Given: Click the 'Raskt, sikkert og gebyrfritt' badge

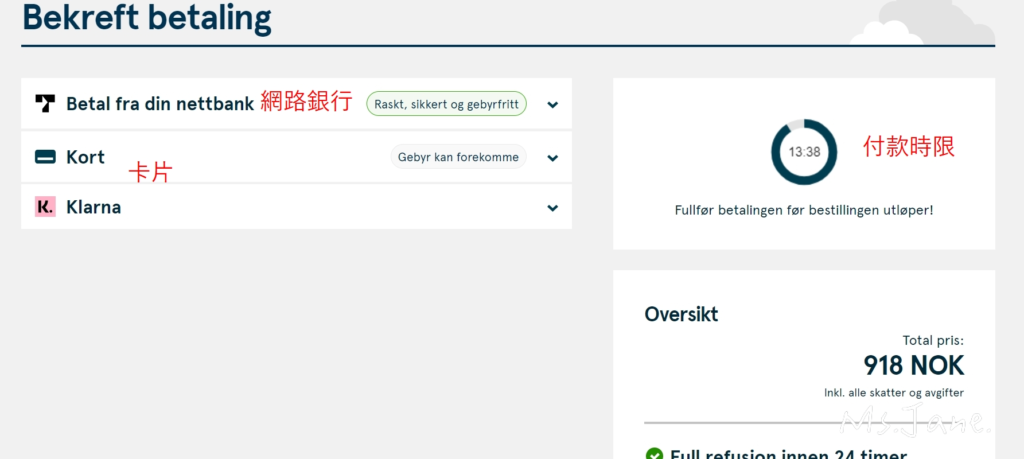Looking at the screenshot, I should coord(446,103).
